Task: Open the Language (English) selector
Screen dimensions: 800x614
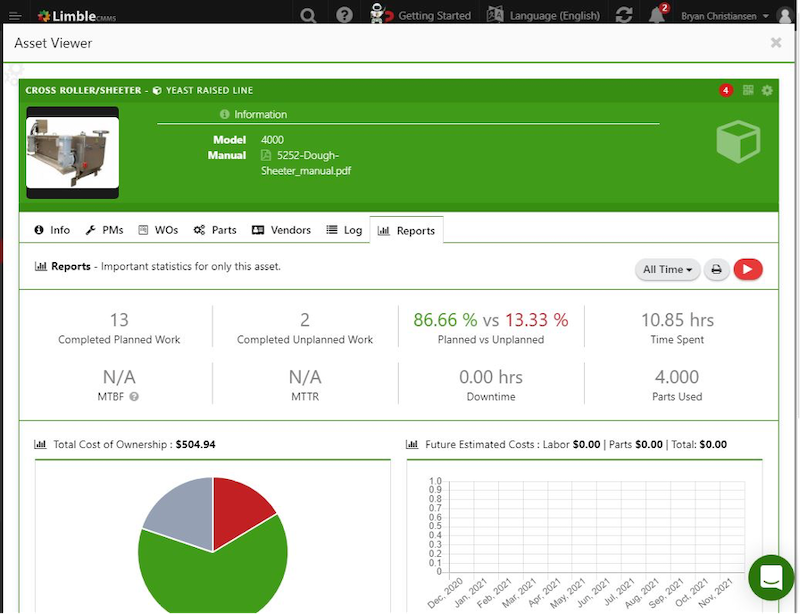Action: pyautogui.click(x=544, y=15)
